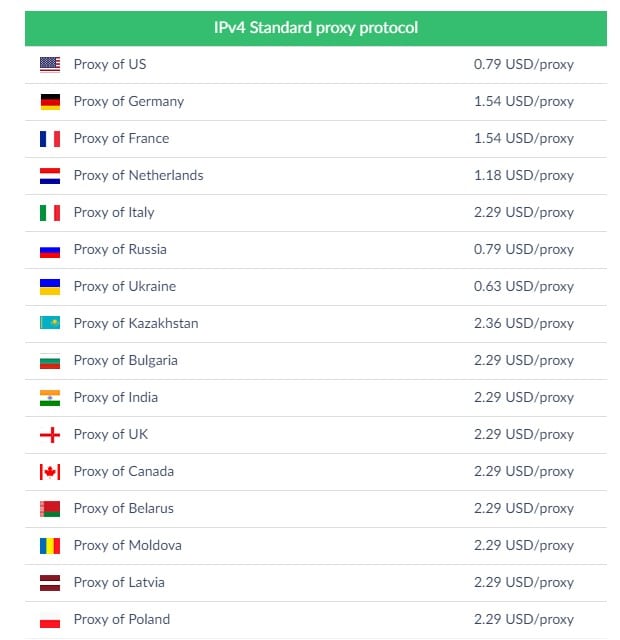The image size is (620, 640).
Task: Open the Proxy of Moldova text
Action: point(127,545)
